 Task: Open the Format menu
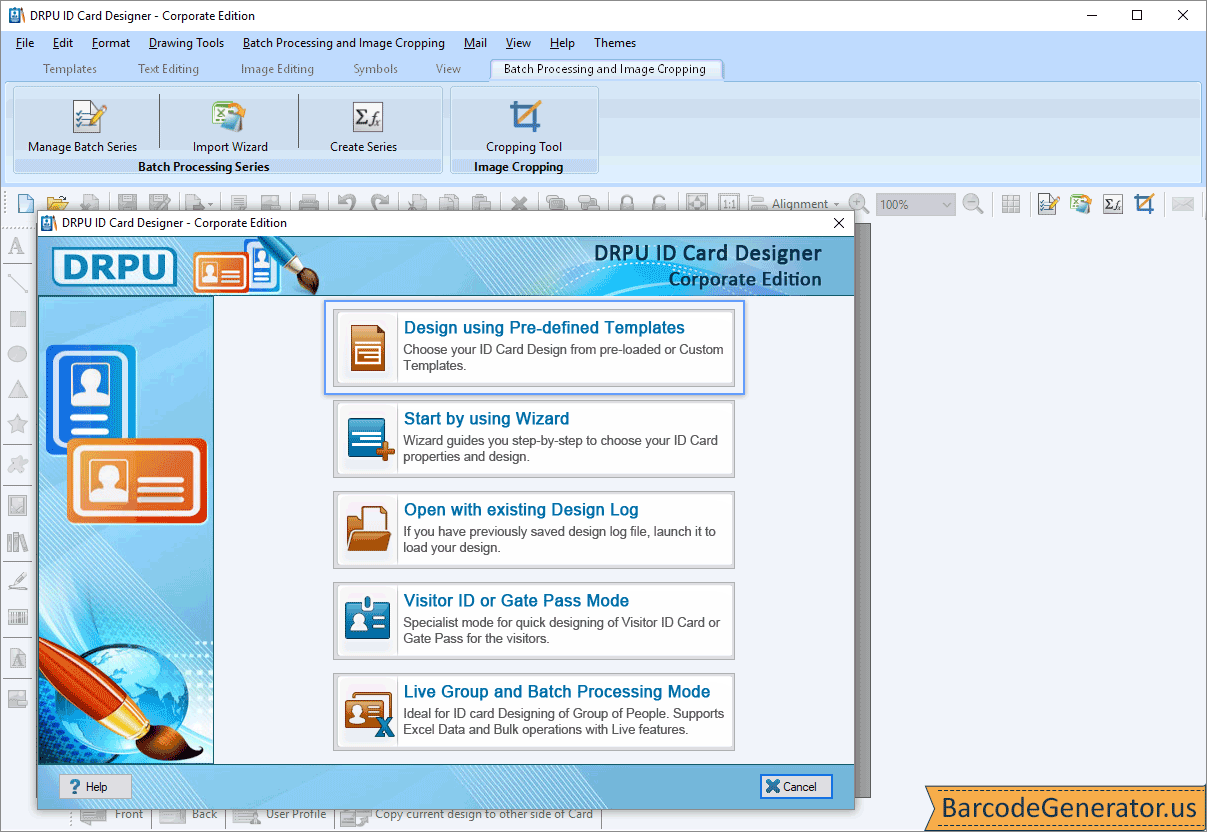click(x=111, y=43)
